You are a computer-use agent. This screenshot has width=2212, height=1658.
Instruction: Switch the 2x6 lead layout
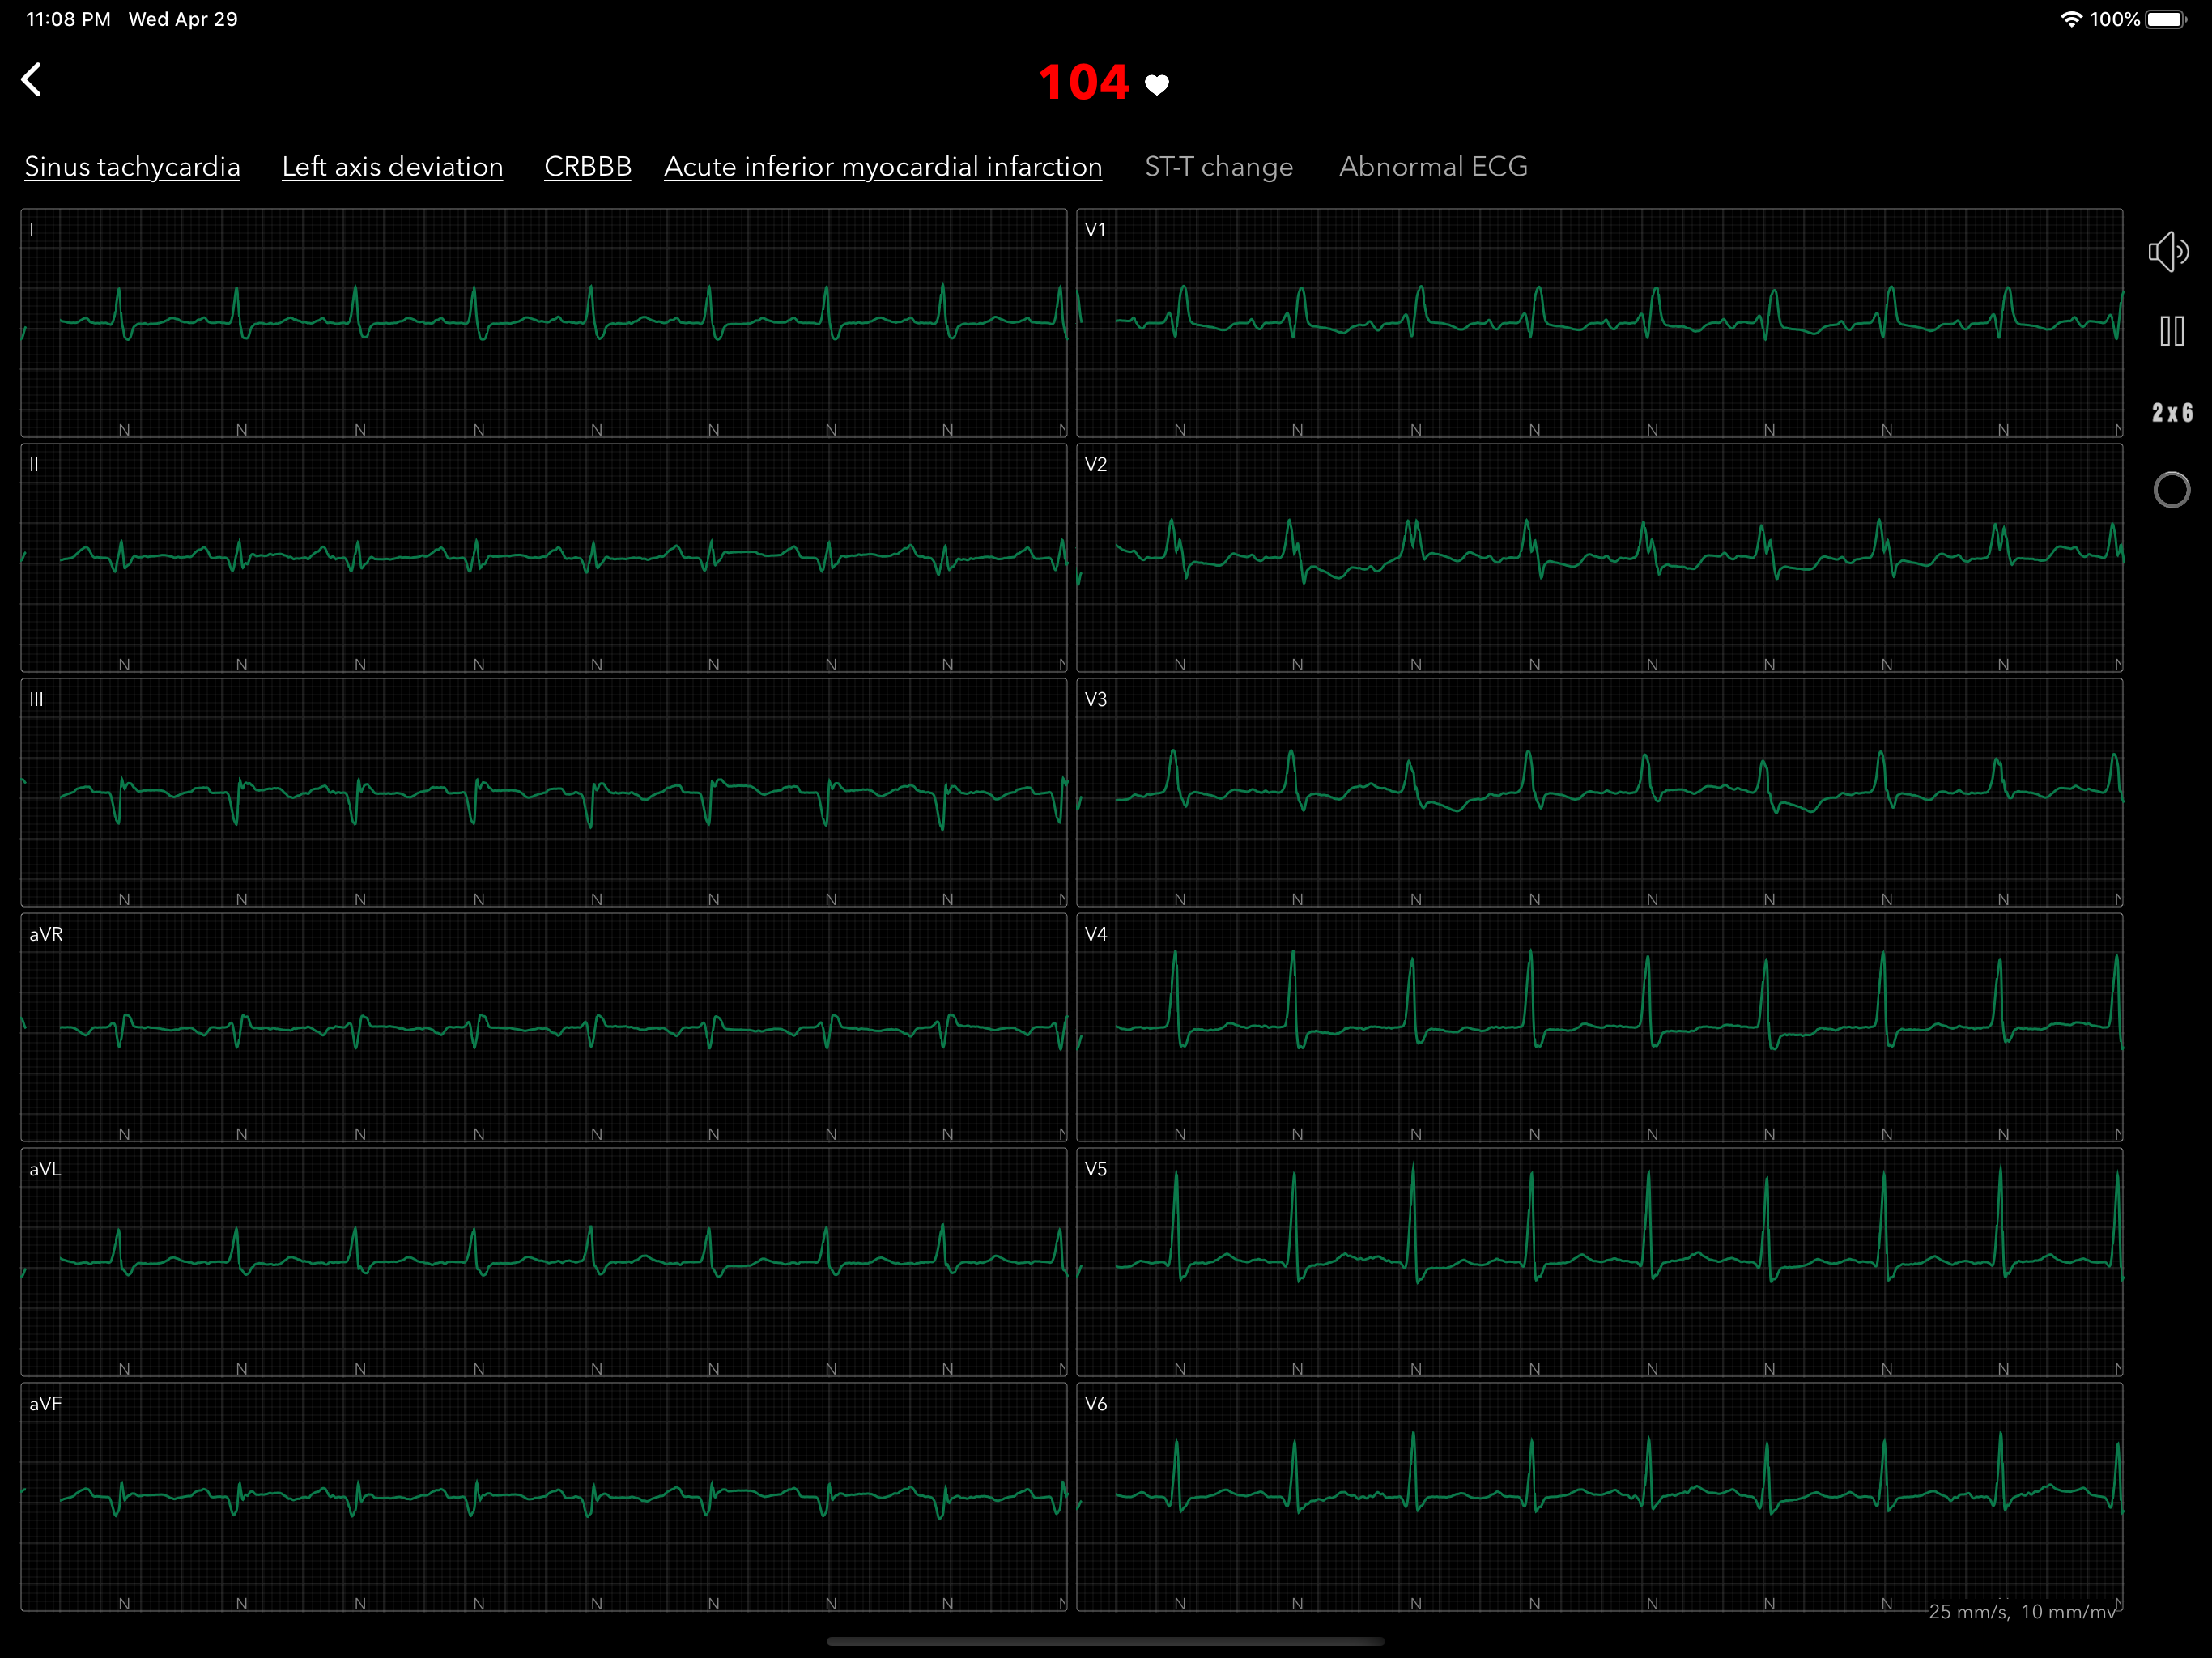pyautogui.click(x=2171, y=413)
